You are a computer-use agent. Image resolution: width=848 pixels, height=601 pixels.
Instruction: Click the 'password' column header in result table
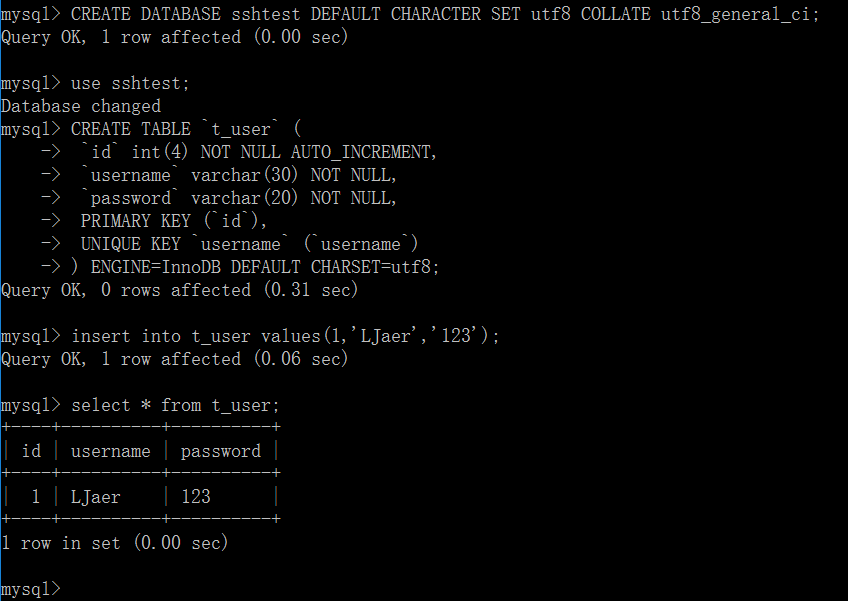click(x=221, y=452)
